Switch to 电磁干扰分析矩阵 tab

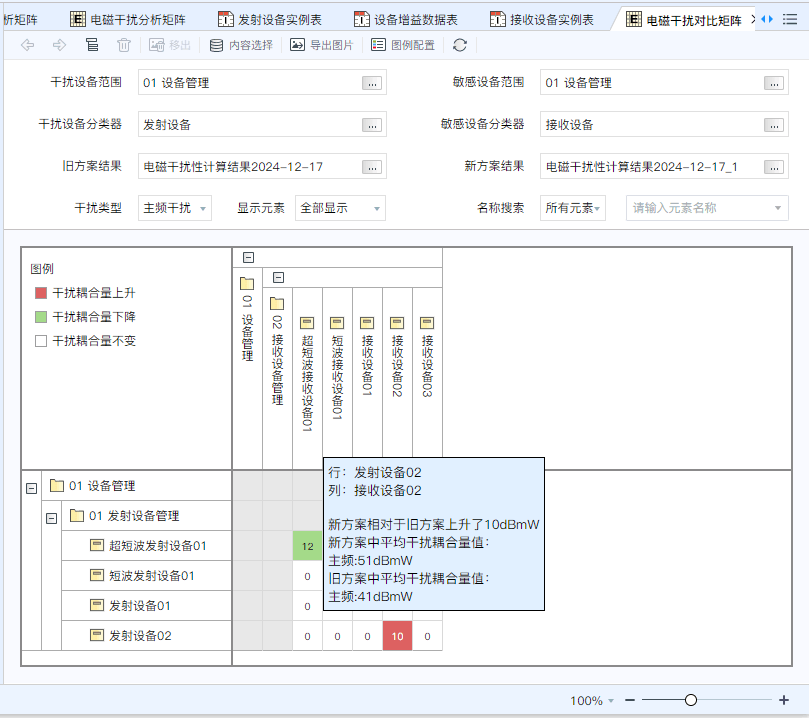(x=128, y=20)
